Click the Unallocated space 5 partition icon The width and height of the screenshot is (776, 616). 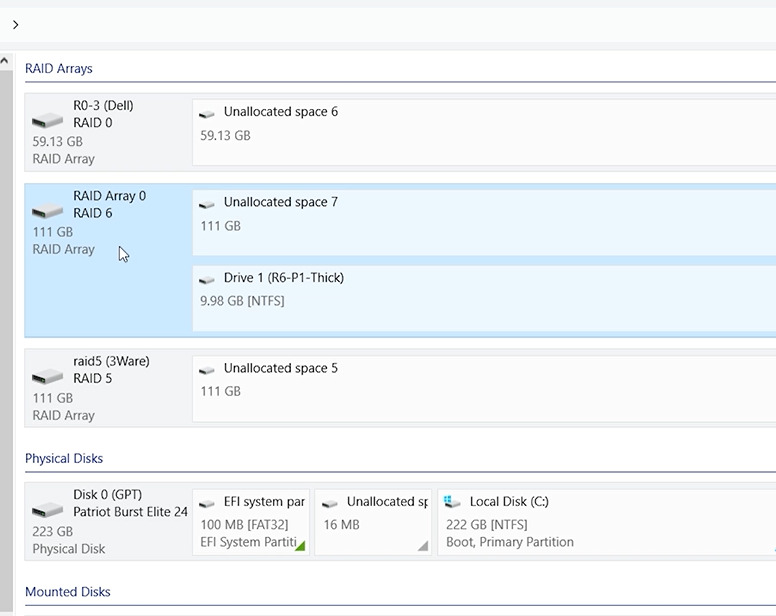click(x=207, y=370)
